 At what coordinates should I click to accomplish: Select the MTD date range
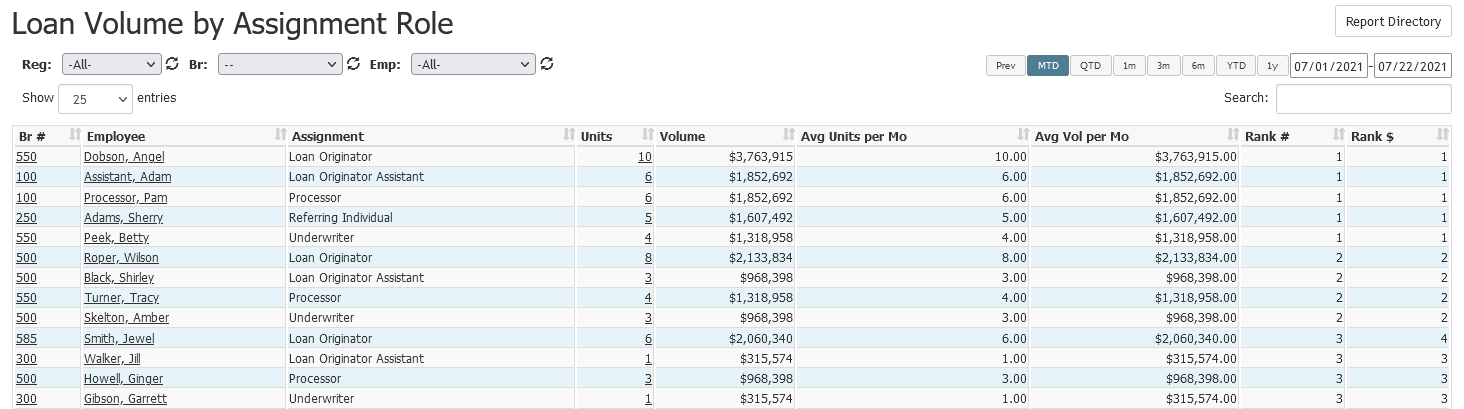[x=1048, y=65]
